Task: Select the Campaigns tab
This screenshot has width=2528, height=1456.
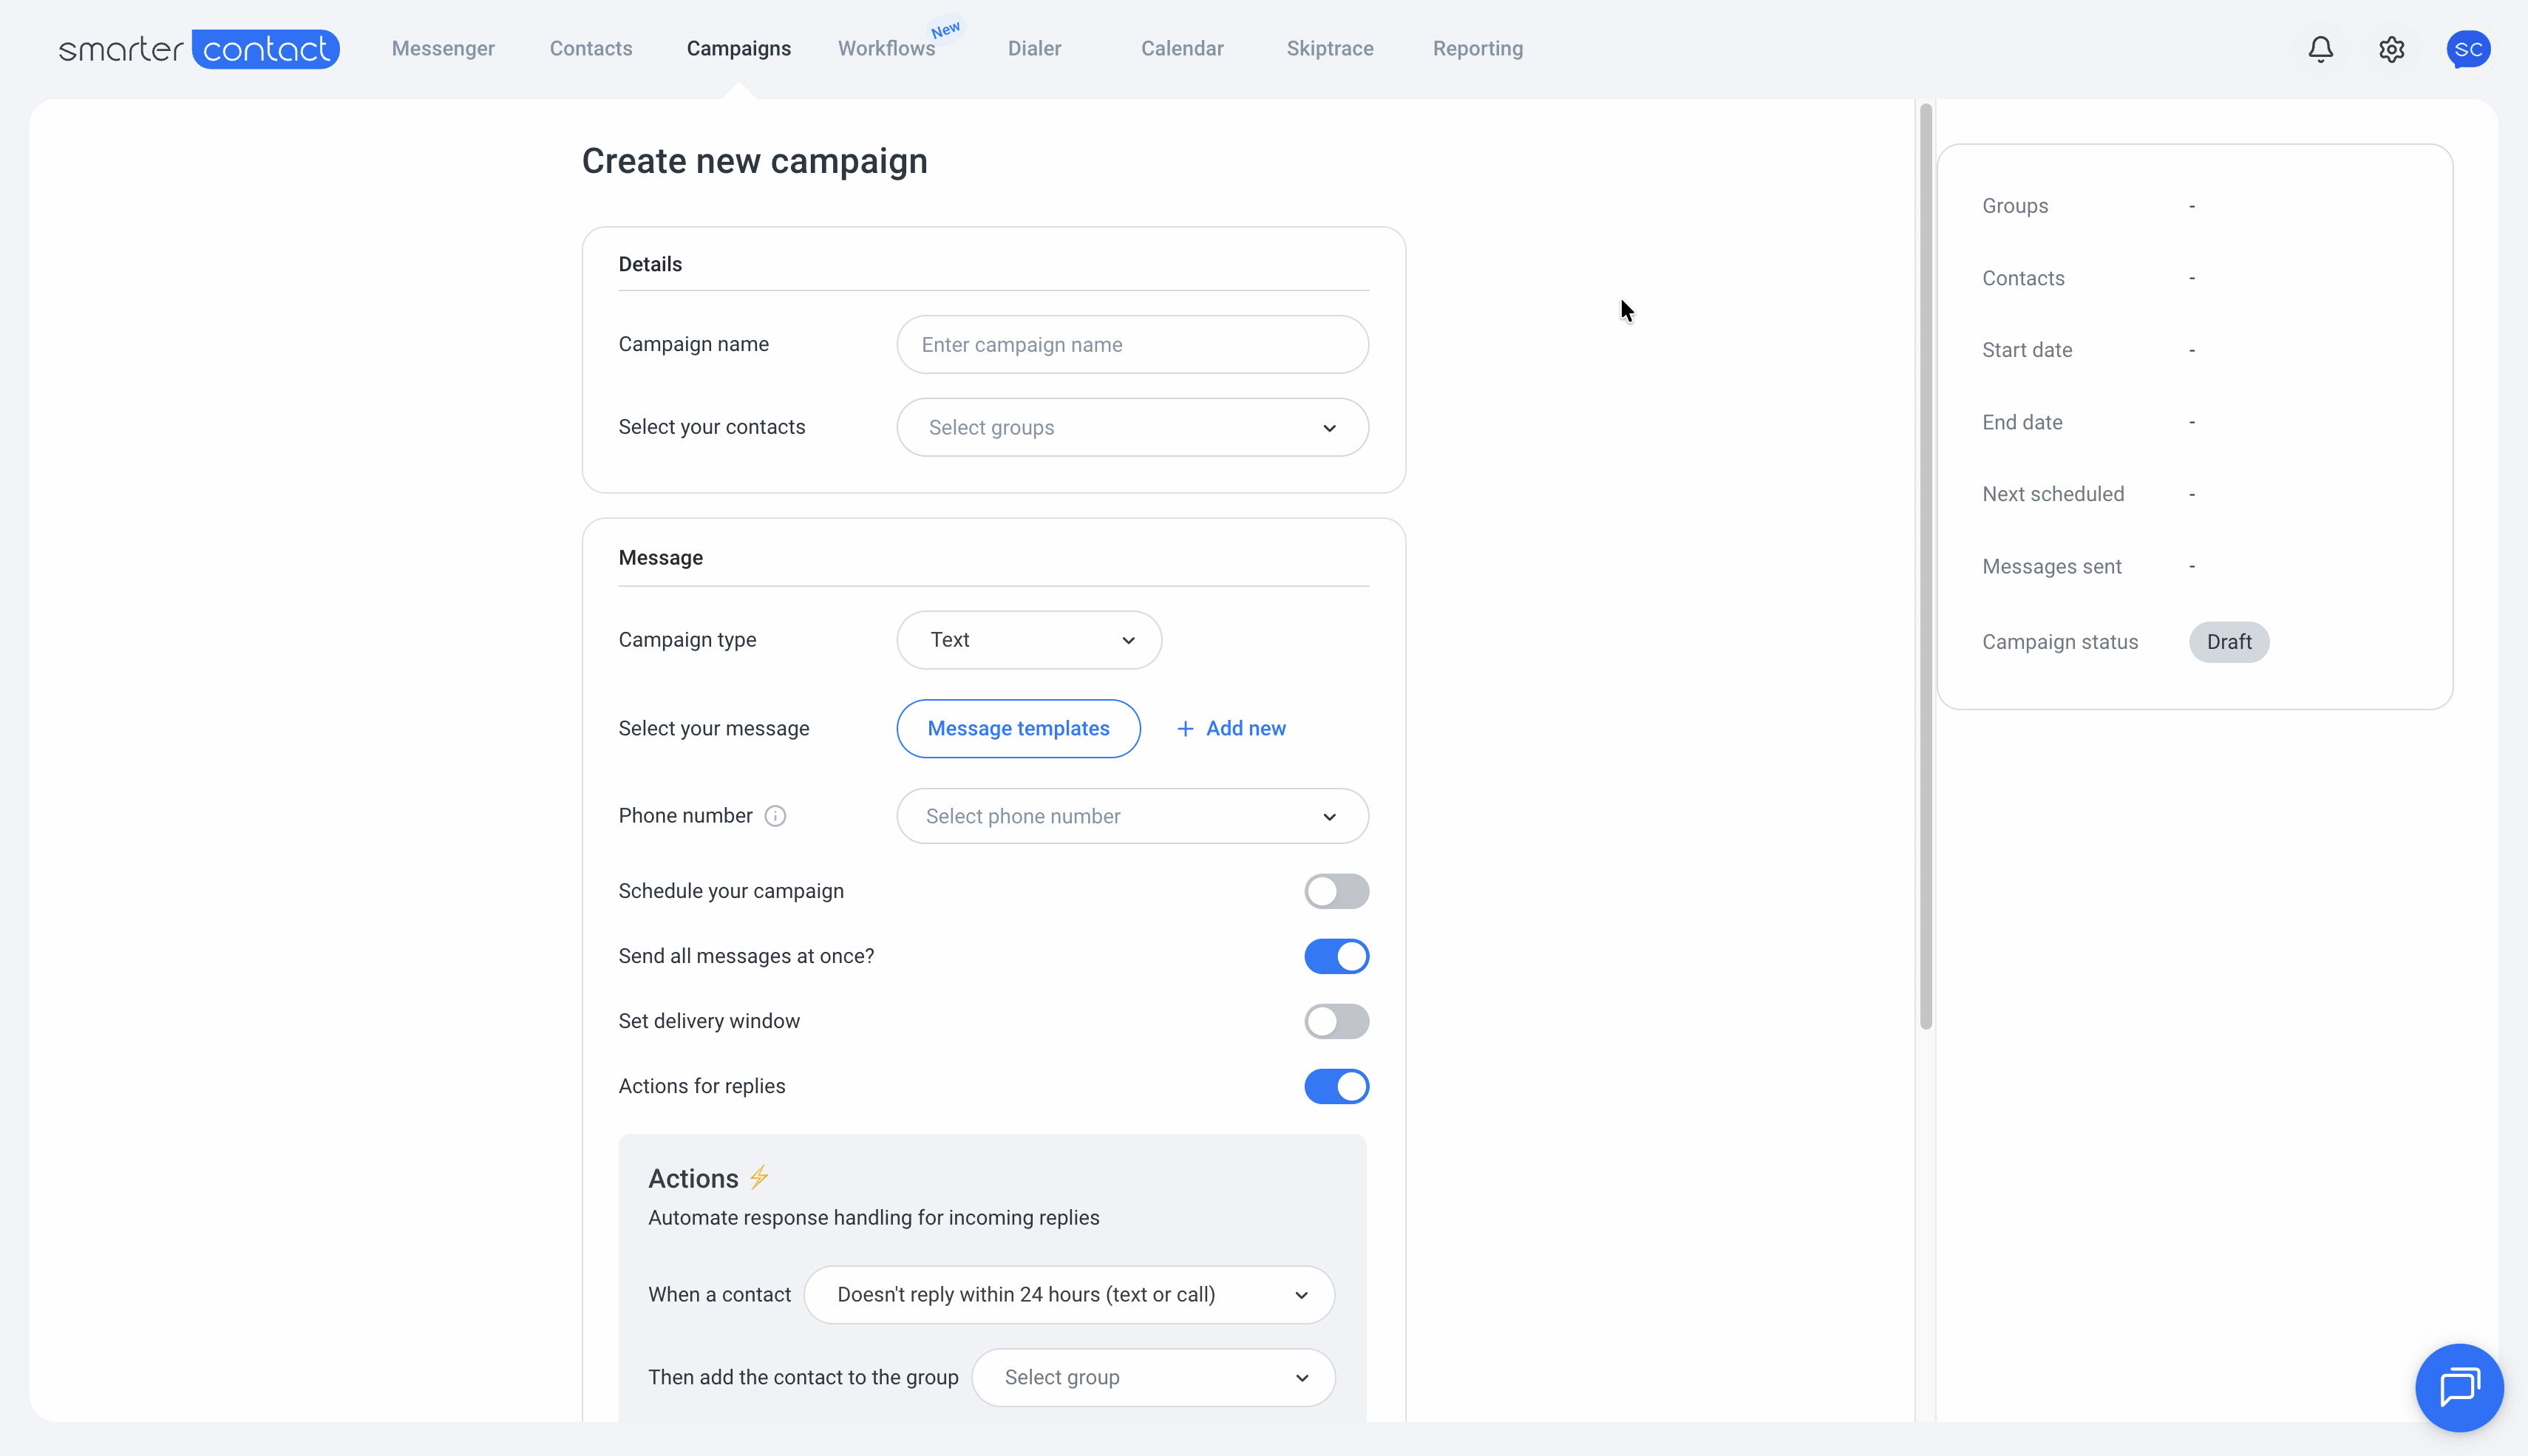Action: pyautogui.click(x=739, y=49)
